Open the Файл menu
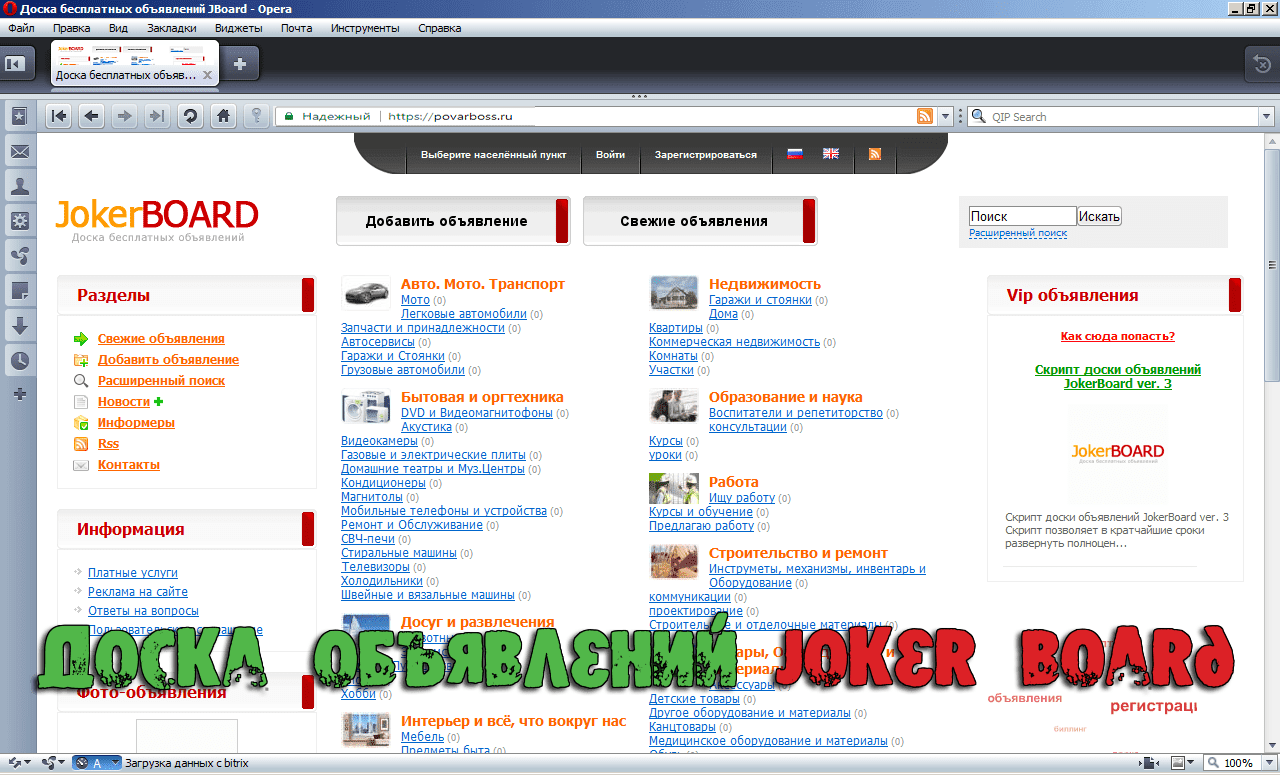 pyautogui.click(x=21, y=28)
